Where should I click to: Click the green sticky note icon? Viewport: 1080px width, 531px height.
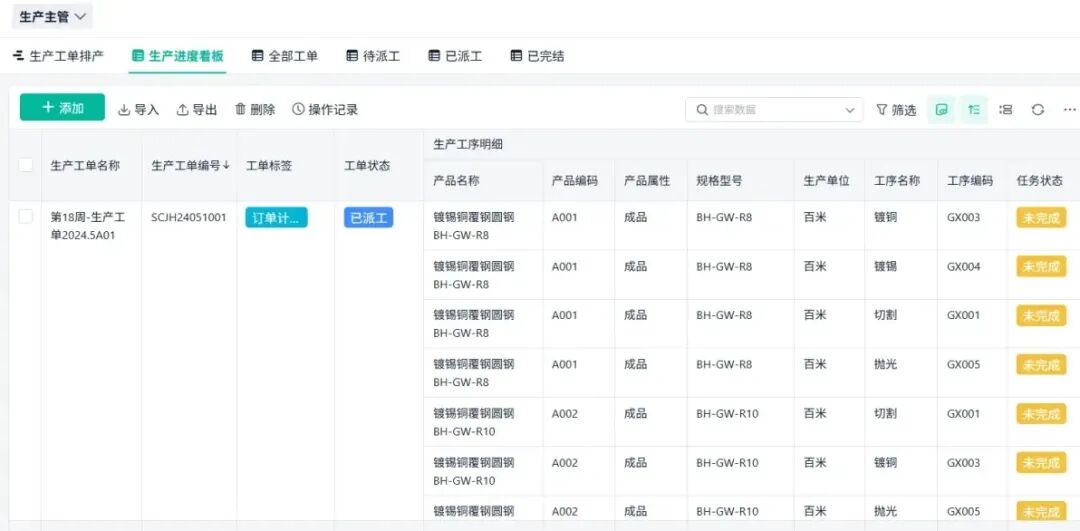pos(941,110)
